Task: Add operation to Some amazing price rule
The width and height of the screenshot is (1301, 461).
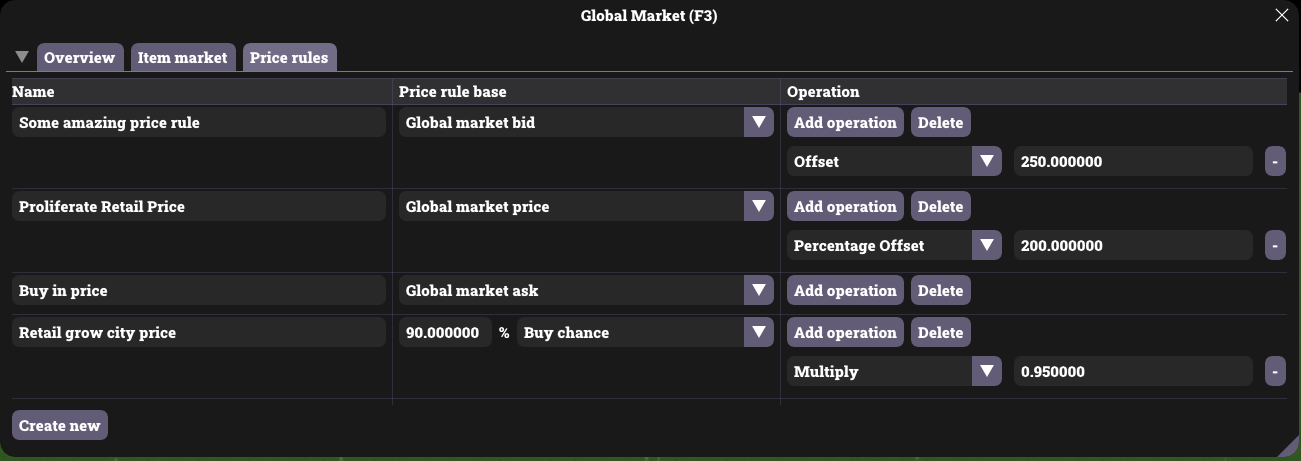Action: coord(845,123)
